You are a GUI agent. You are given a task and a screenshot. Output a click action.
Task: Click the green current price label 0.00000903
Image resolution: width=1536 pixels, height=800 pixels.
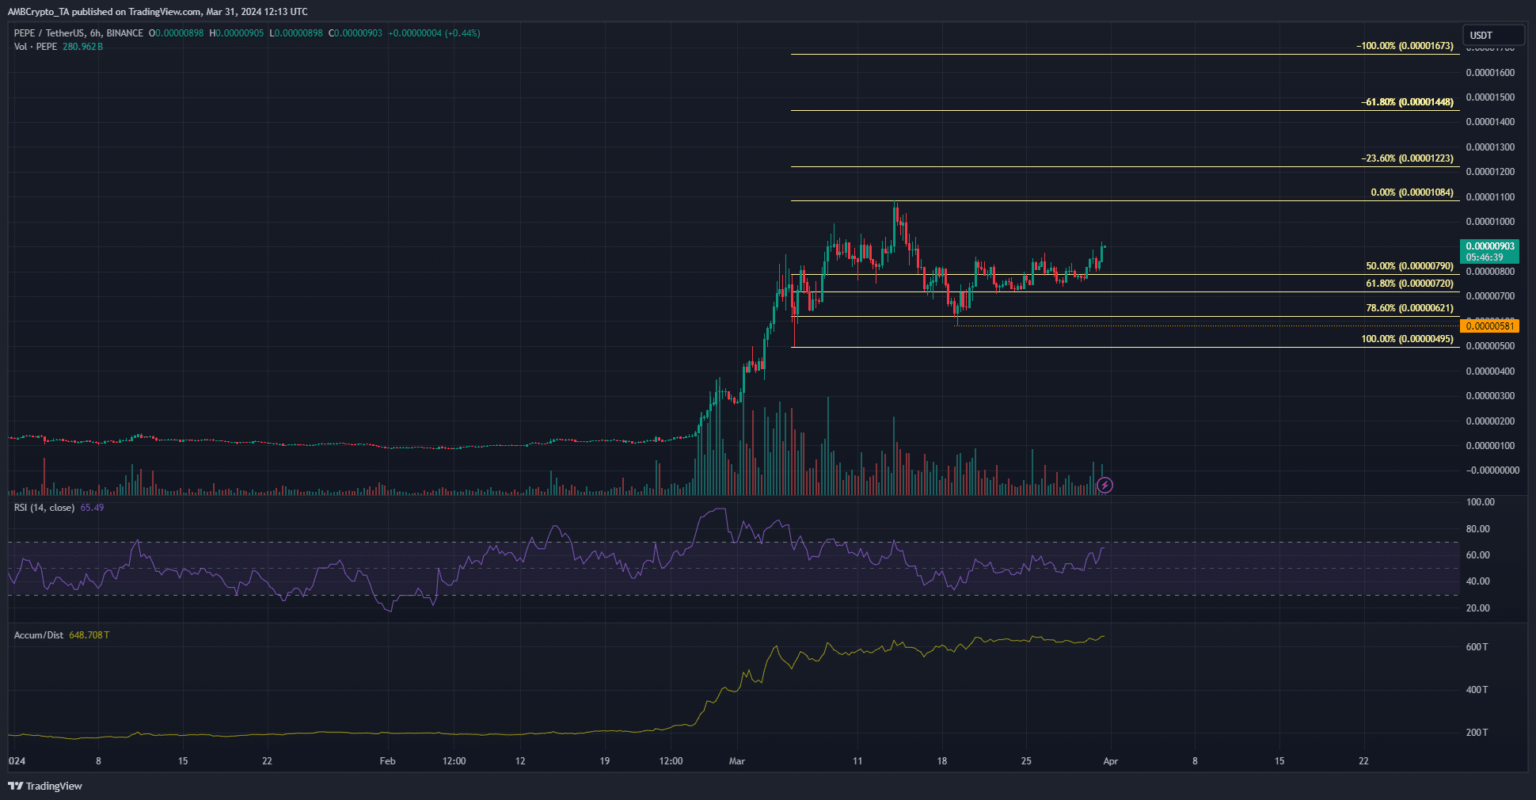tap(1490, 246)
